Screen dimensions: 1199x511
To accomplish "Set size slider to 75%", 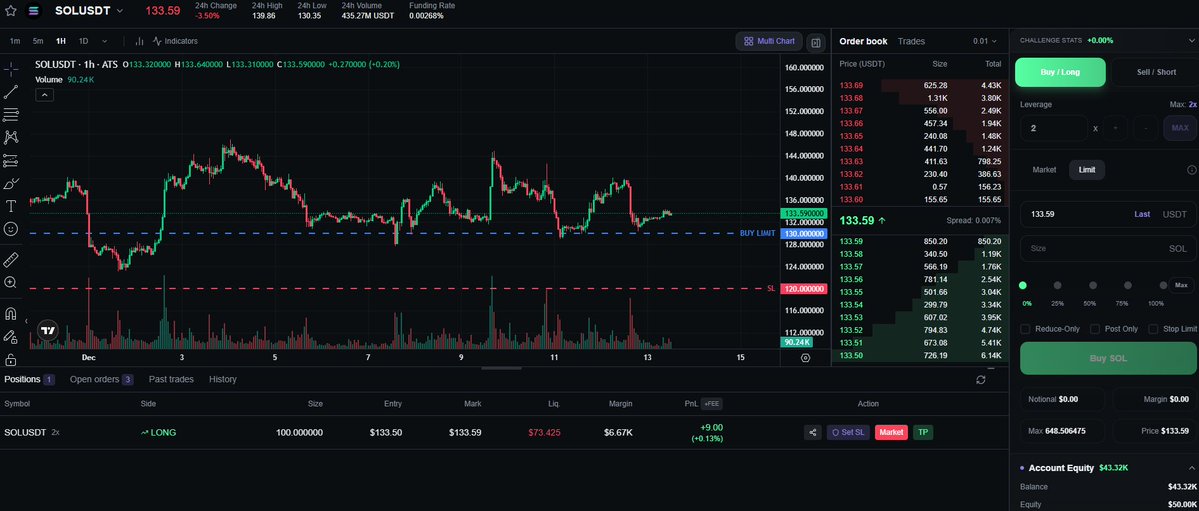I will click(x=1128, y=285).
